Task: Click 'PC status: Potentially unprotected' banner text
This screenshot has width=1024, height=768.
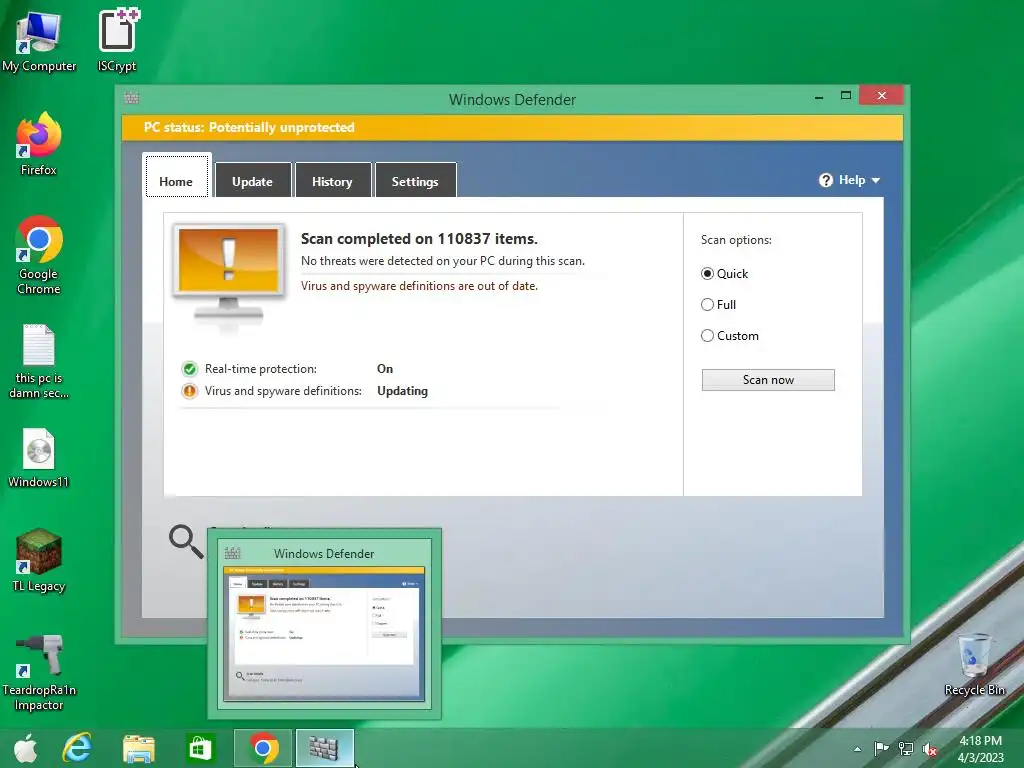Action: click(249, 127)
